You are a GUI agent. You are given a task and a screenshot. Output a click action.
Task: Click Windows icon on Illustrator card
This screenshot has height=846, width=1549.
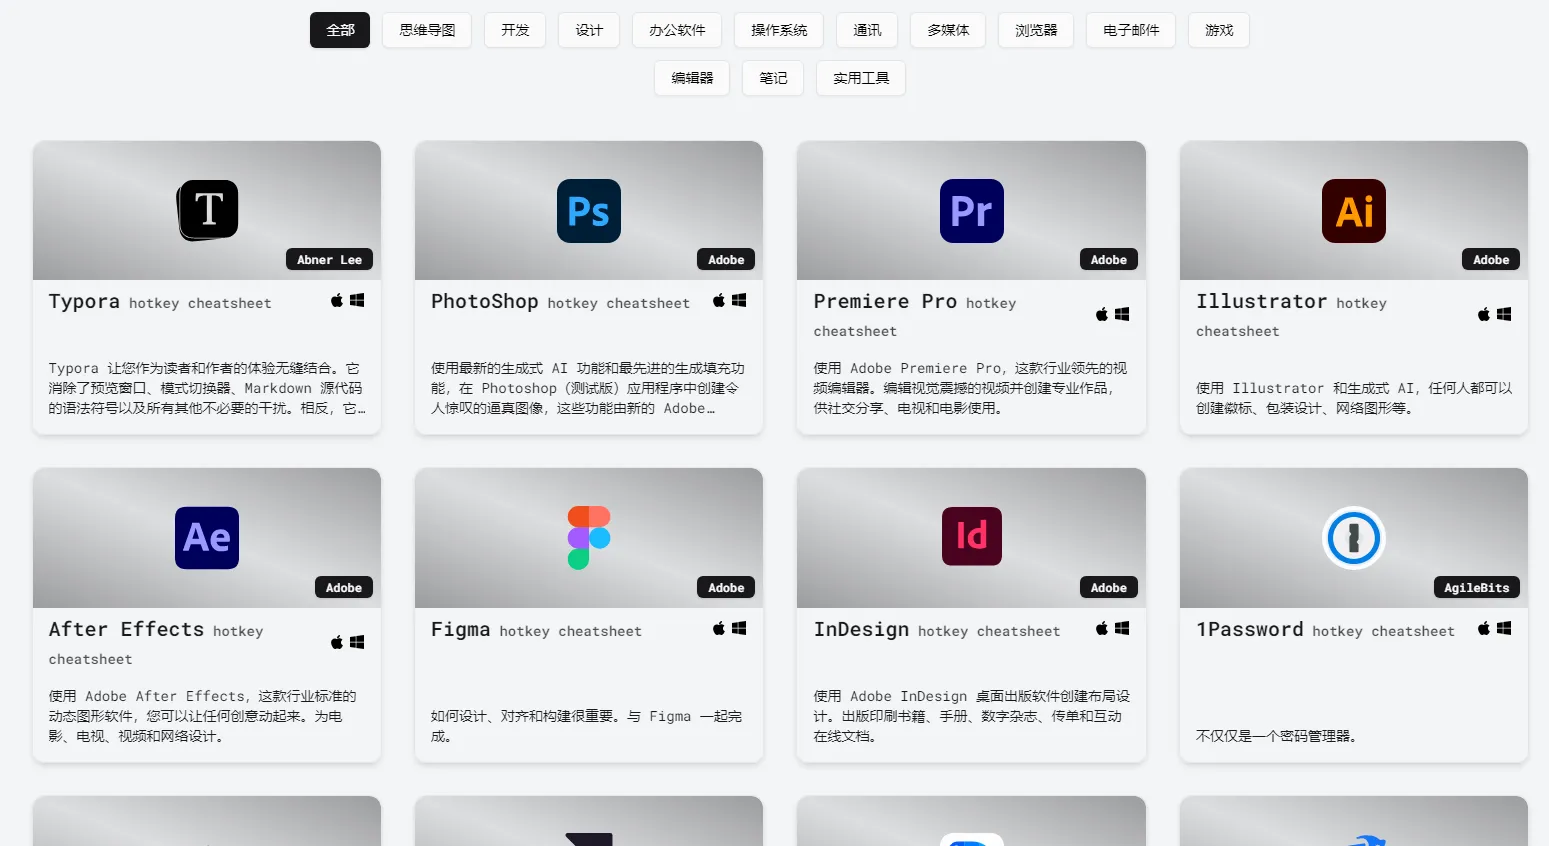click(1504, 314)
